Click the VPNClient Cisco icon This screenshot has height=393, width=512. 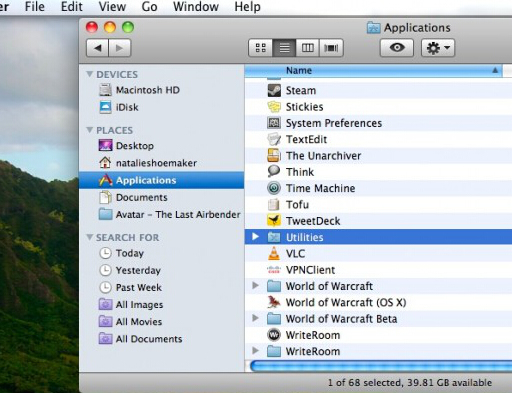coord(274,270)
